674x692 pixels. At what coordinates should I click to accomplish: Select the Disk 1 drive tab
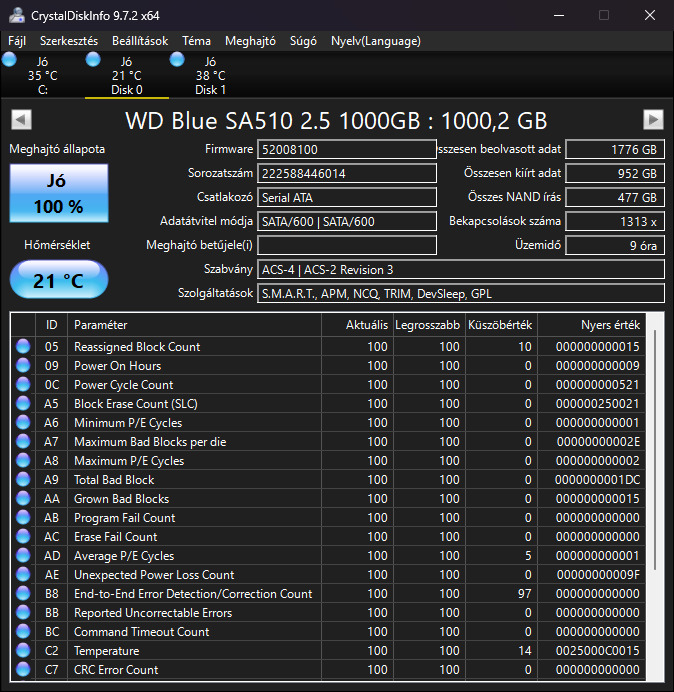pos(211,75)
